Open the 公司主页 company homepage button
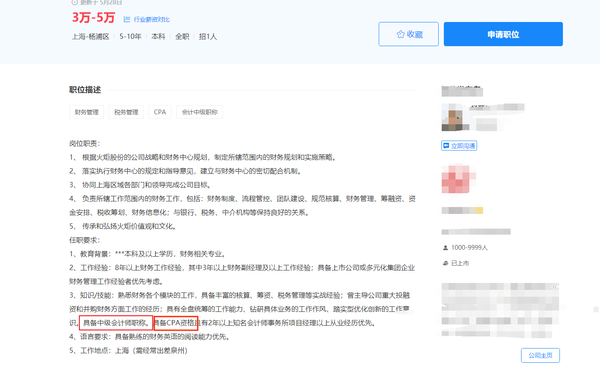The image size is (600, 368). (x=540, y=355)
